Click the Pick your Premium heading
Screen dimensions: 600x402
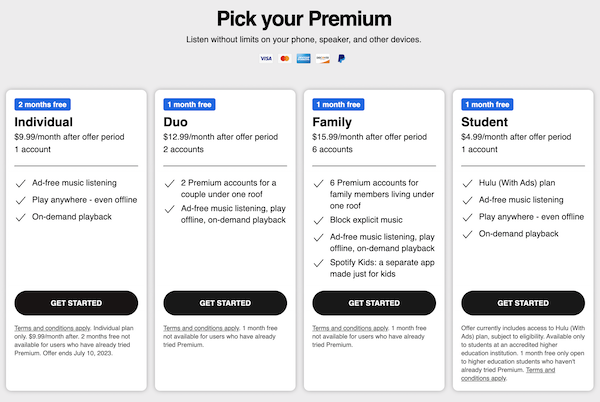point(300,18)
